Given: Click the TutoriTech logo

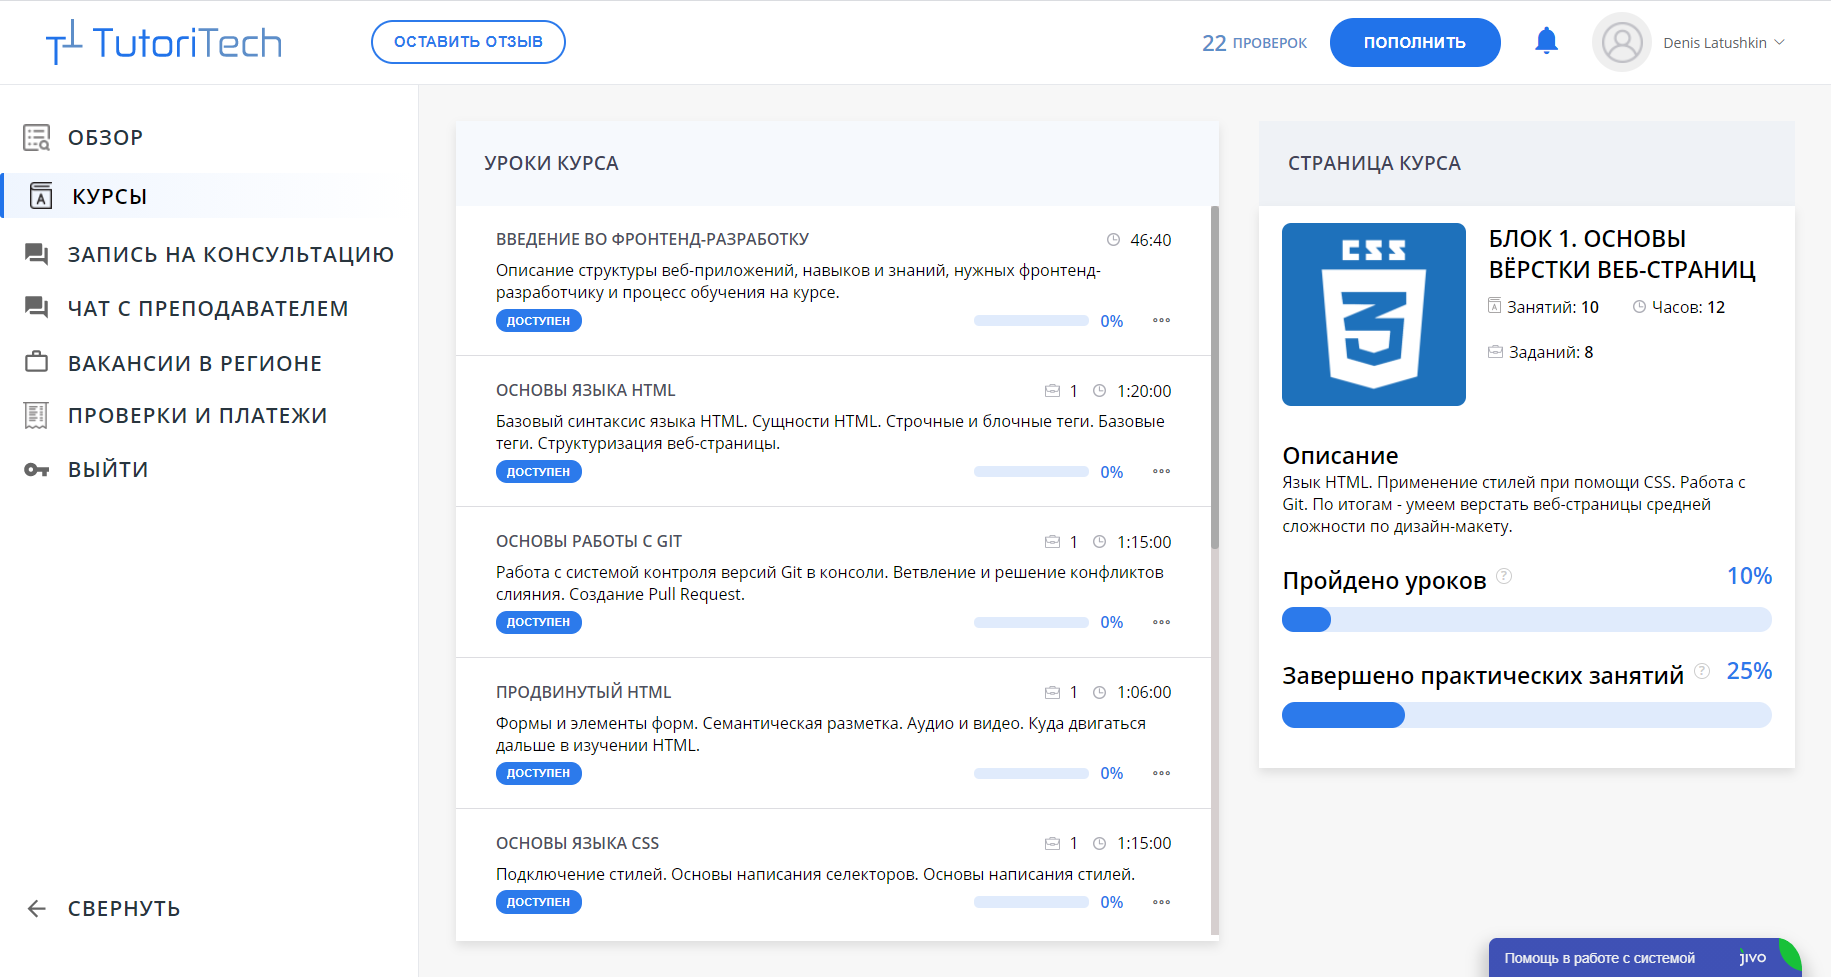Looking at the screenshot, I should [164, 43].
